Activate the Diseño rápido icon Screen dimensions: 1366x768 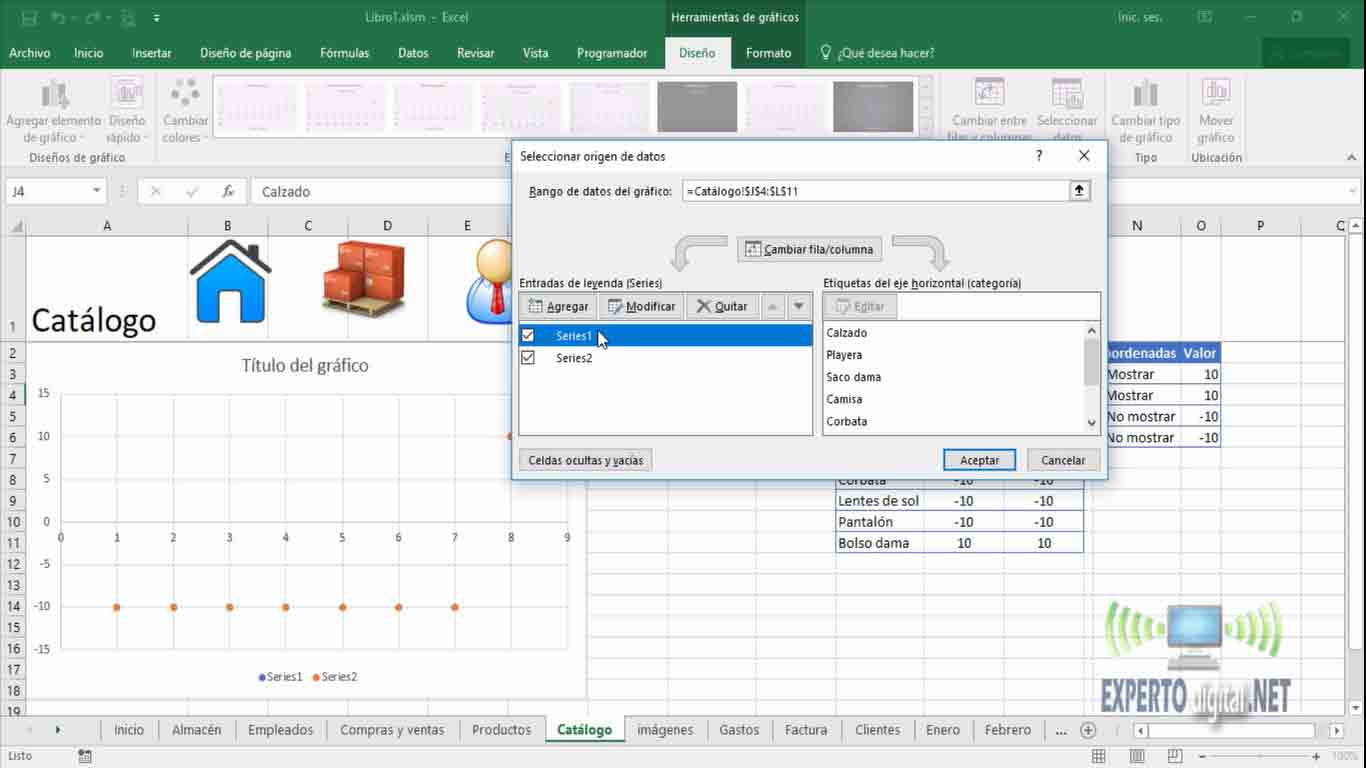(127, 105)
